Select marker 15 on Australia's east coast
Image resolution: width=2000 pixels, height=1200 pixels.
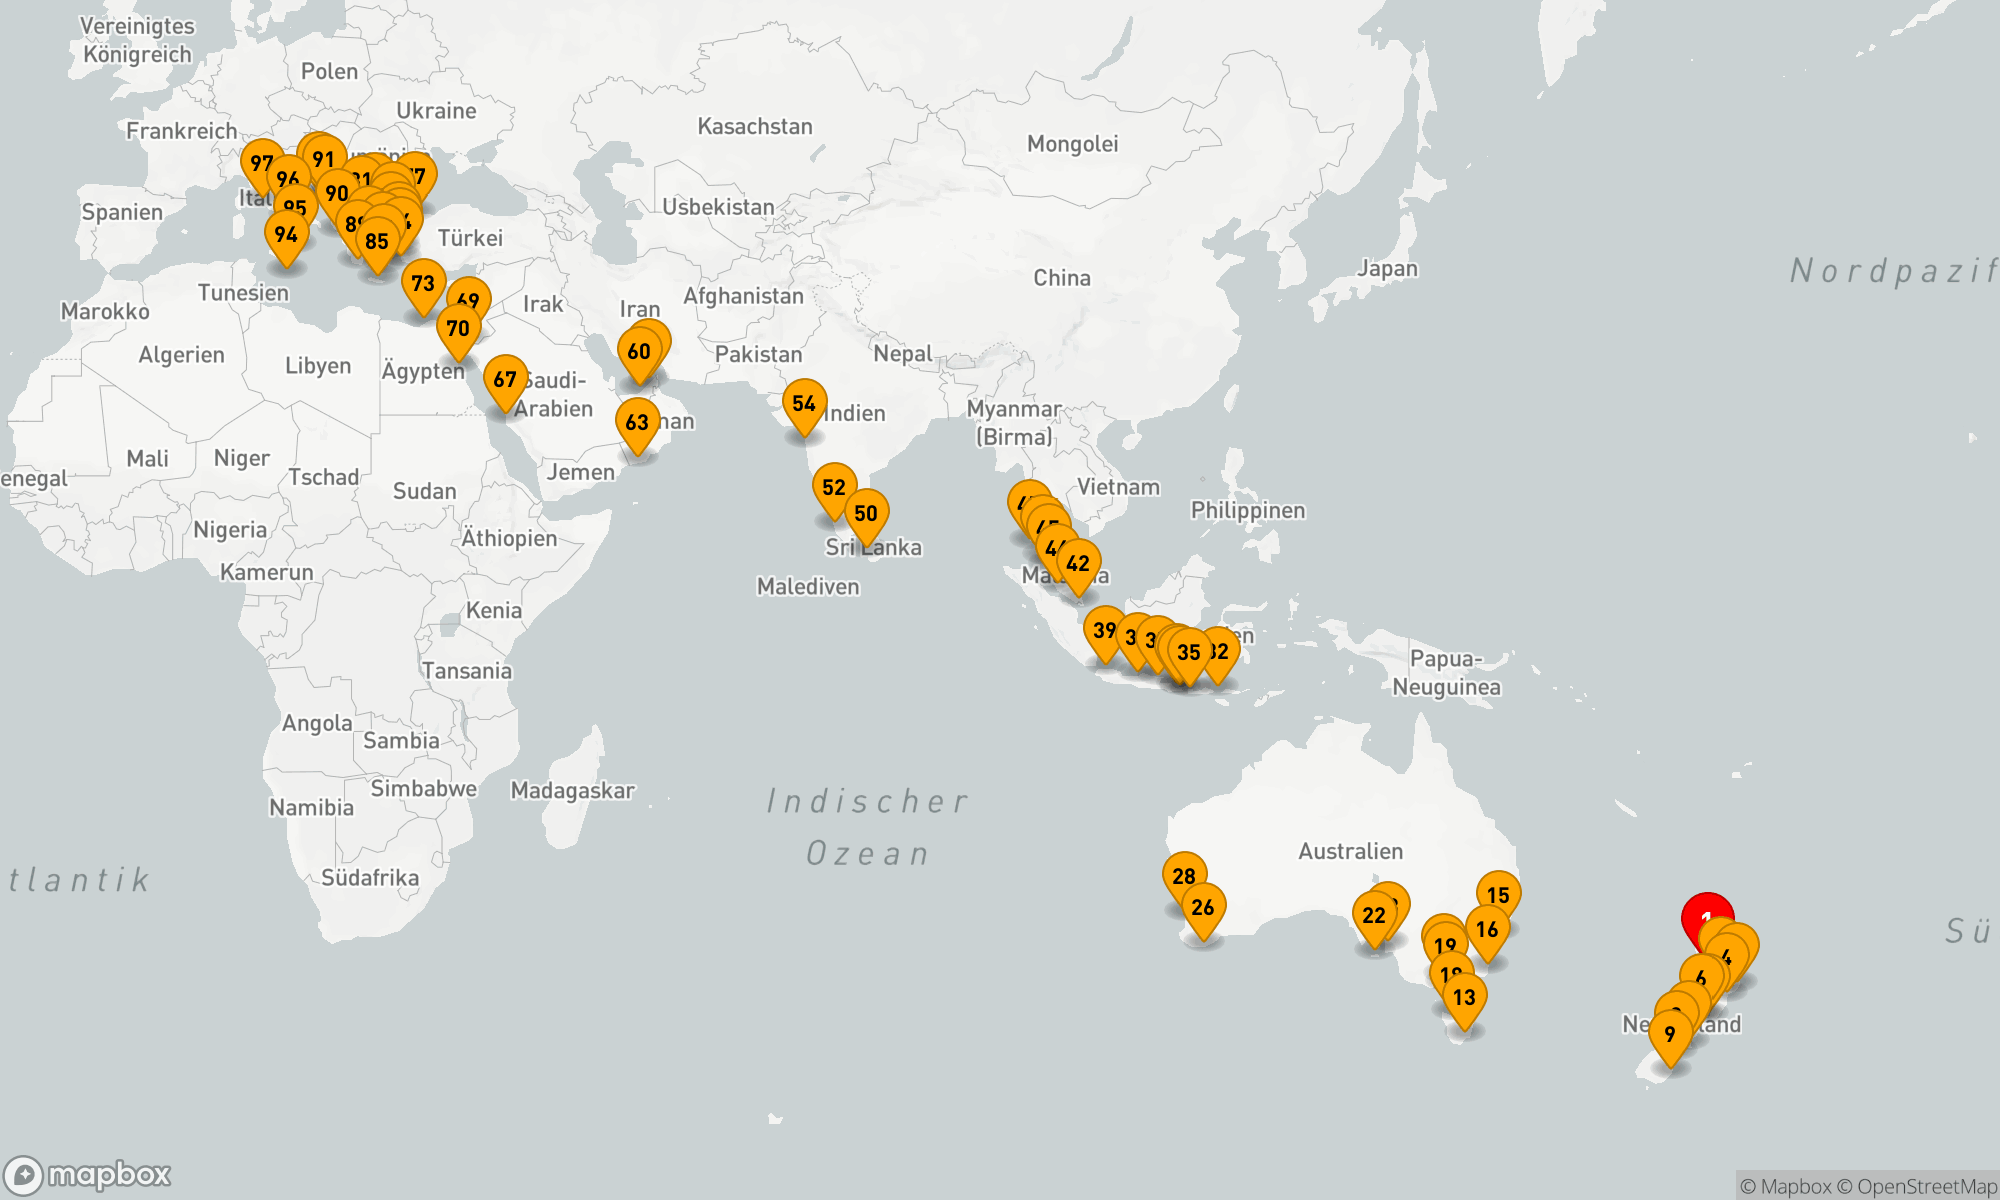pyautogui.click(x=1498, y=895)
